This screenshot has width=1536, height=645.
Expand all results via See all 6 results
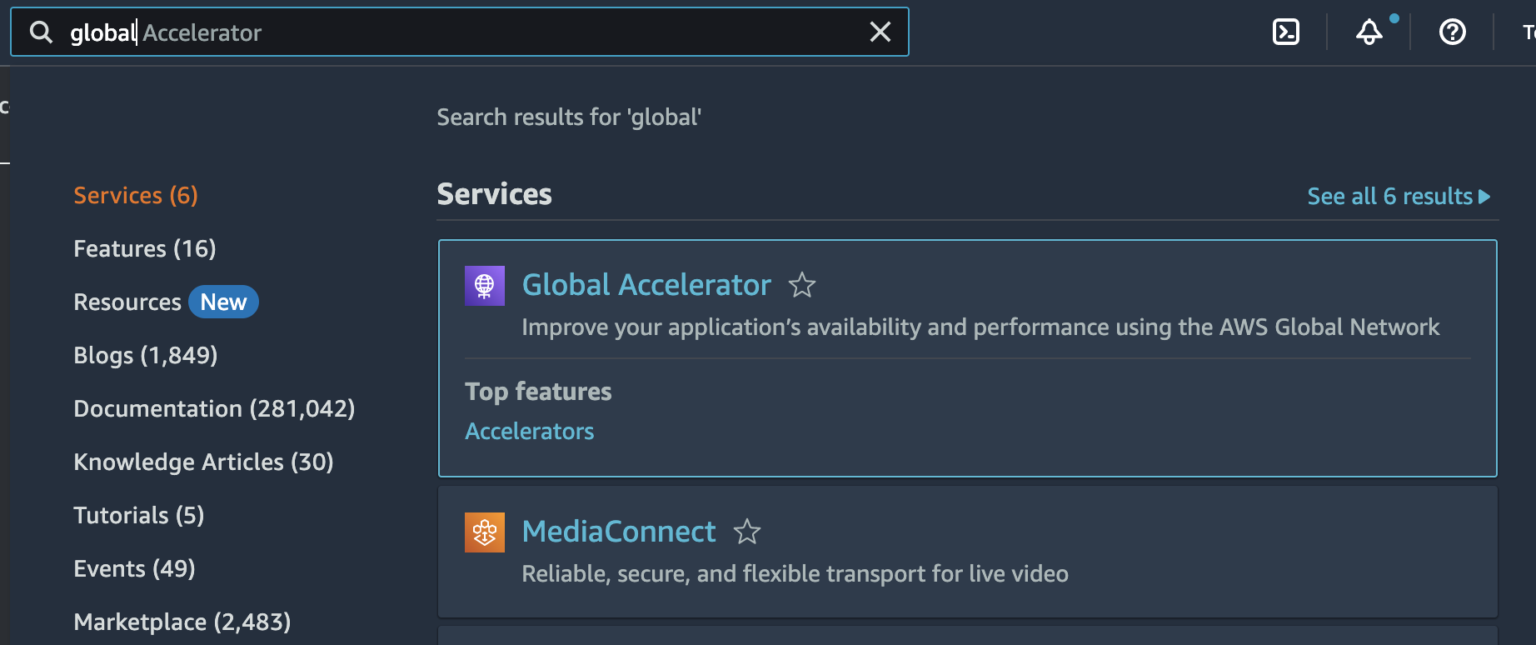tap(1397, 195)
